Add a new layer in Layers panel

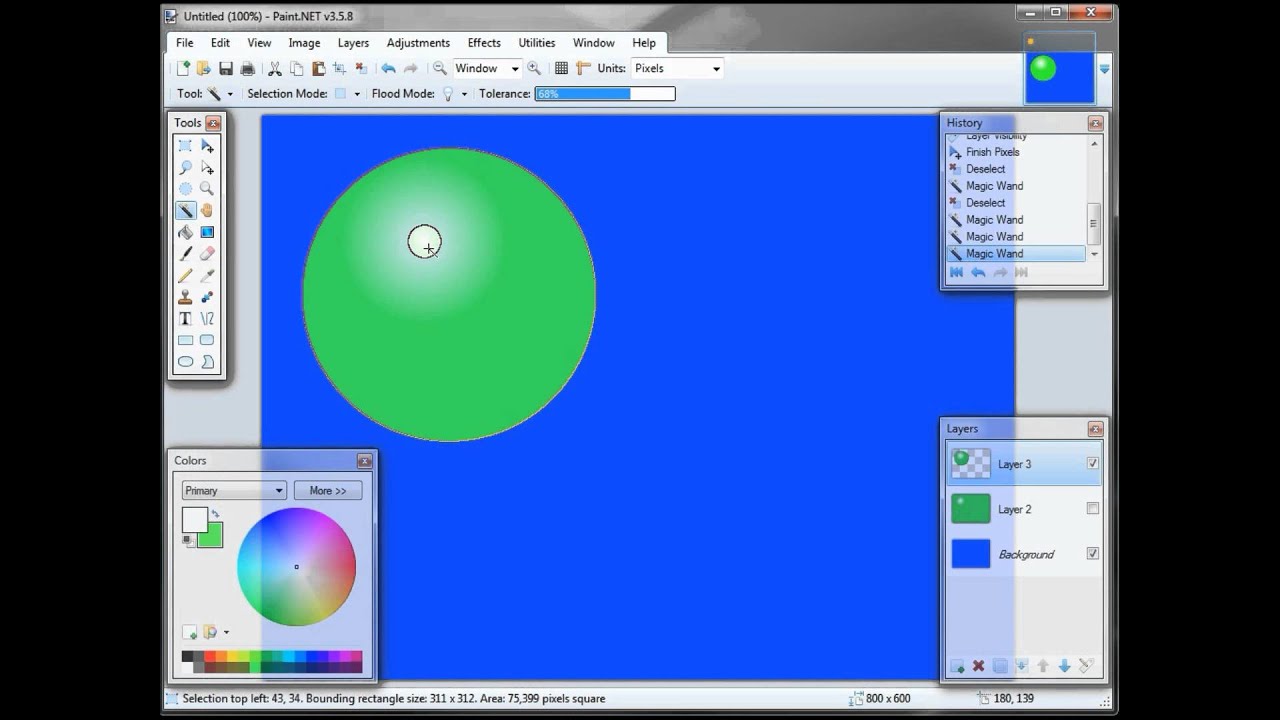(957, 666)
